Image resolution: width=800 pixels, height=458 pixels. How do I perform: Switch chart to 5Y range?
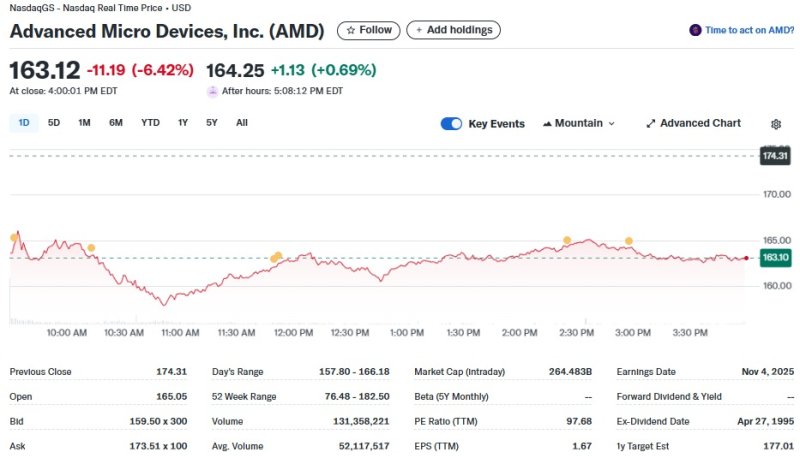click(x=212, y=123)
